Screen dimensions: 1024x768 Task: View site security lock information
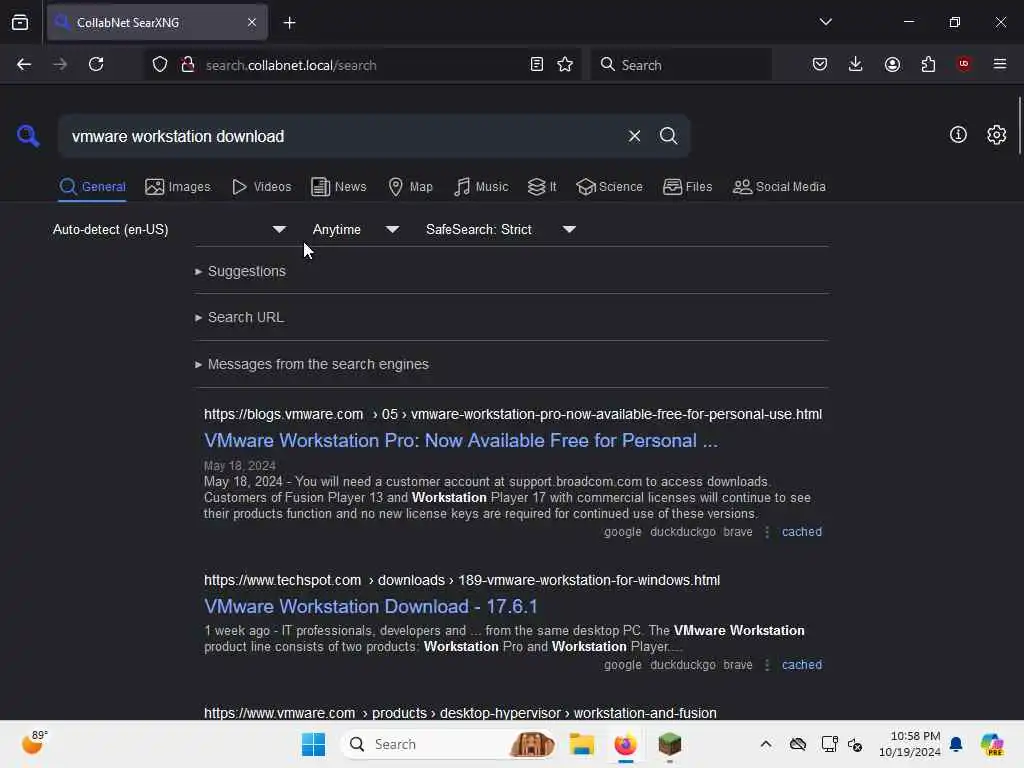click(x=188, y=64)
